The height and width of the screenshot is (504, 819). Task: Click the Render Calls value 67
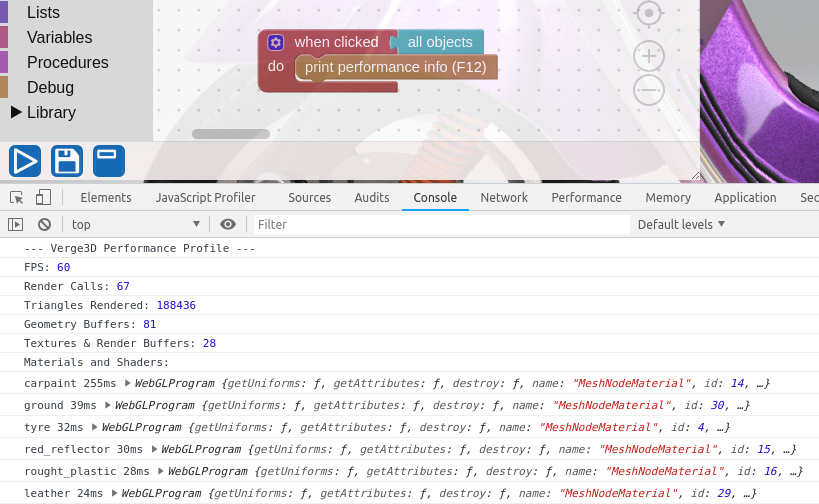(x=123, y=286)
